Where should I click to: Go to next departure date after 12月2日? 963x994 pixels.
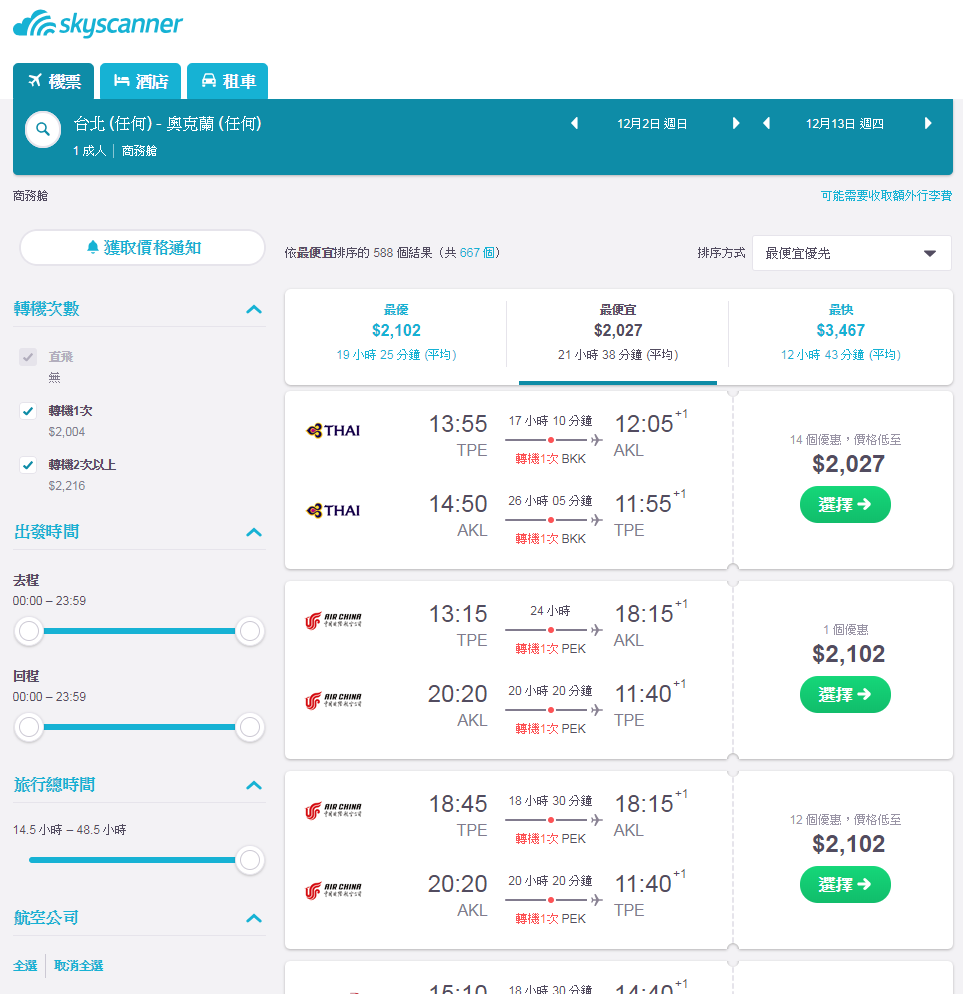click(735, 123)
